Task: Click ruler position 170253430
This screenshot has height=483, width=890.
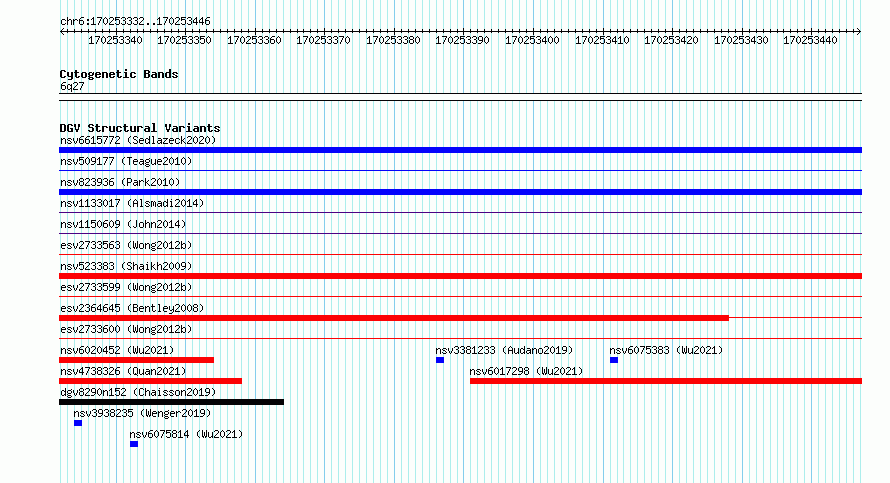Action: pyautogui.click(x=741, y=40)
